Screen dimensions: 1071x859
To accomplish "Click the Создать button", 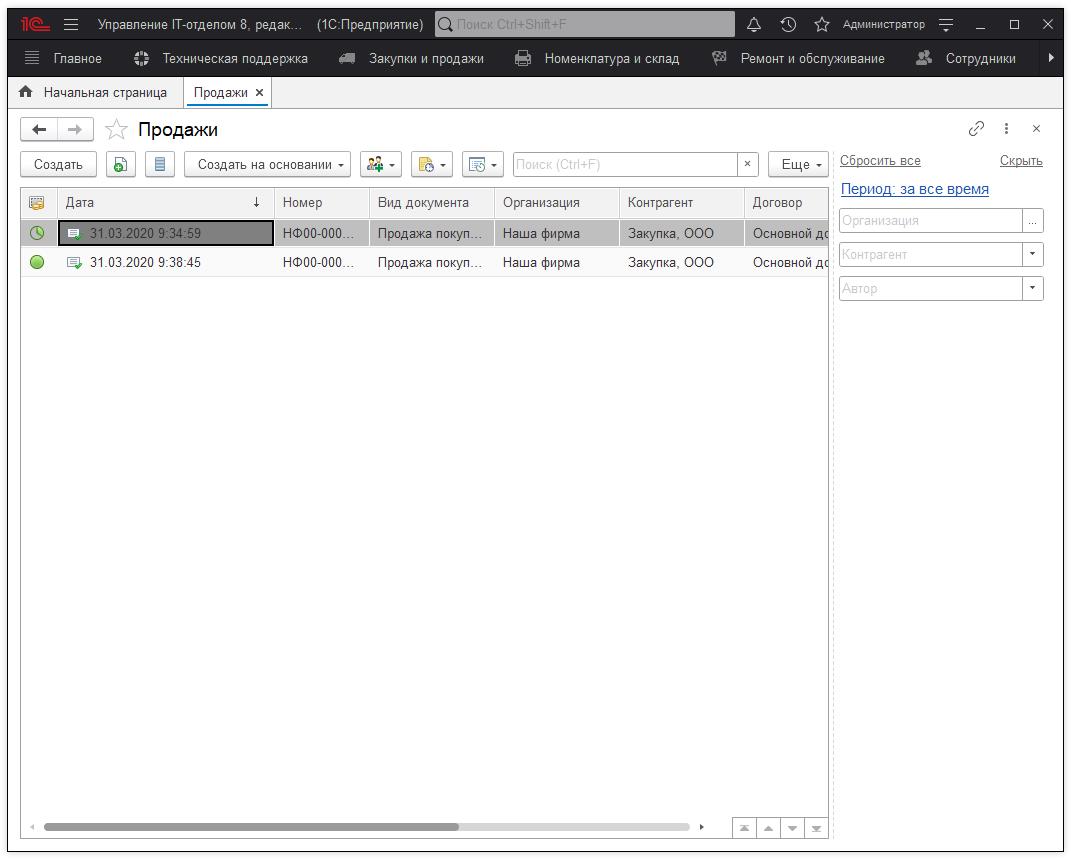I will tap(58, 165).
